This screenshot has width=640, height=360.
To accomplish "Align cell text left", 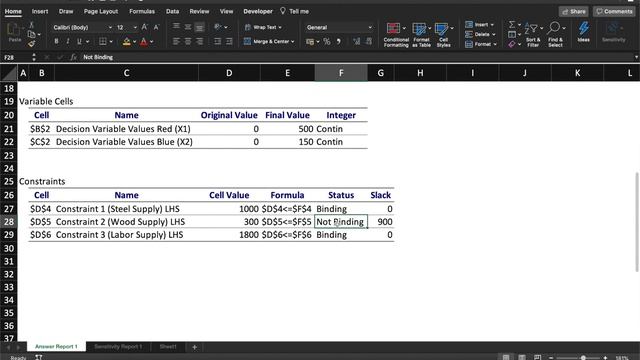I will [176, 41].
